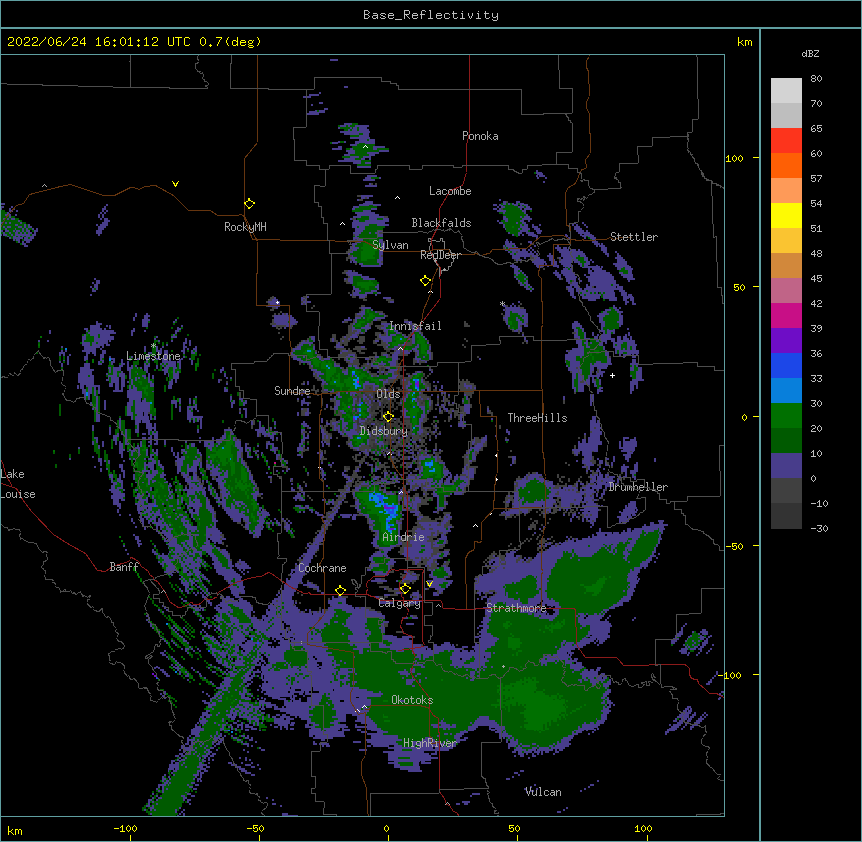This screenshot has height=842, width=862.
Task: Select the RedDeer label
Action: (440, 255)
